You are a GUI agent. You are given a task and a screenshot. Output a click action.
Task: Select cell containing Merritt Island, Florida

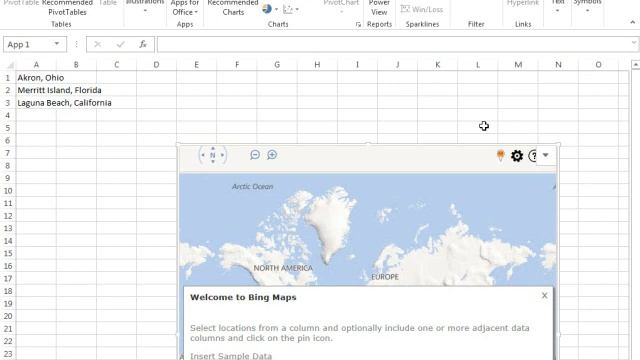[36, 90]
